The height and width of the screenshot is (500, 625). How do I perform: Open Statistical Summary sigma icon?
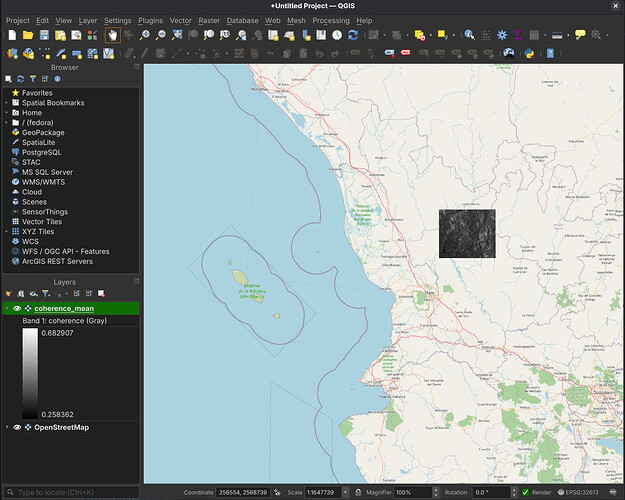pos(518,35)
